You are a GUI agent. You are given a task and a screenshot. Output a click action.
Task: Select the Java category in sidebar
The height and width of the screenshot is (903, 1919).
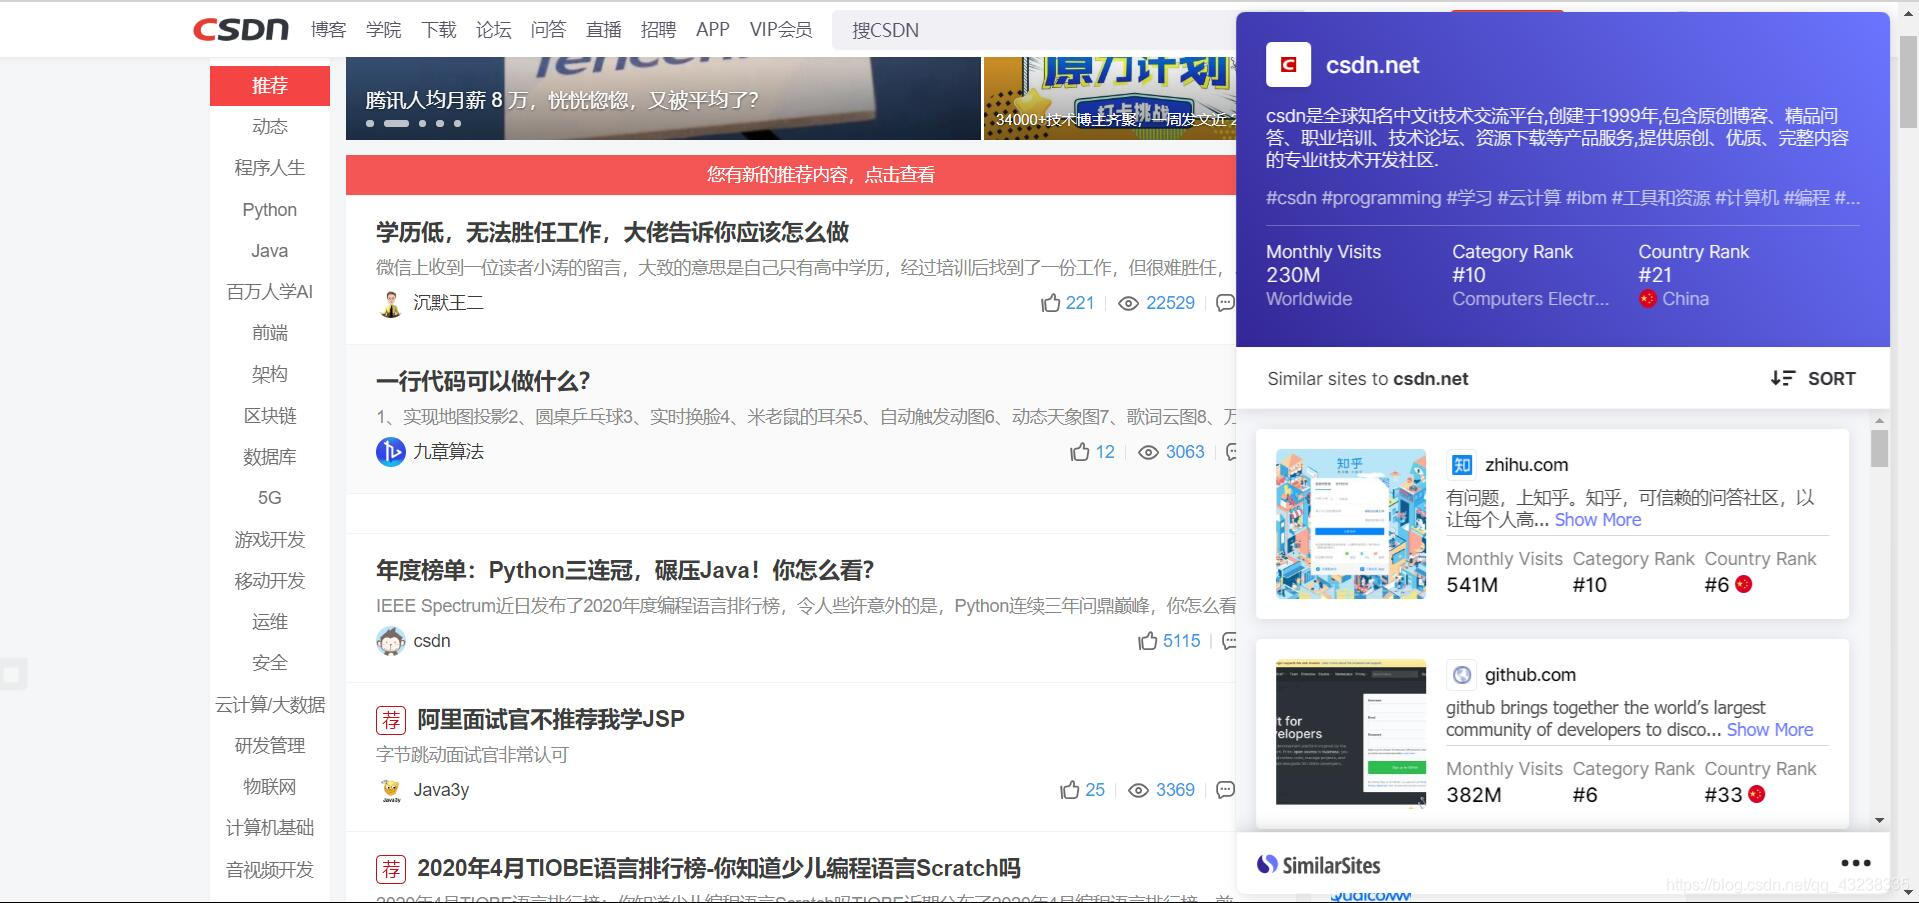pyautogui.click(x=270, y=251)
